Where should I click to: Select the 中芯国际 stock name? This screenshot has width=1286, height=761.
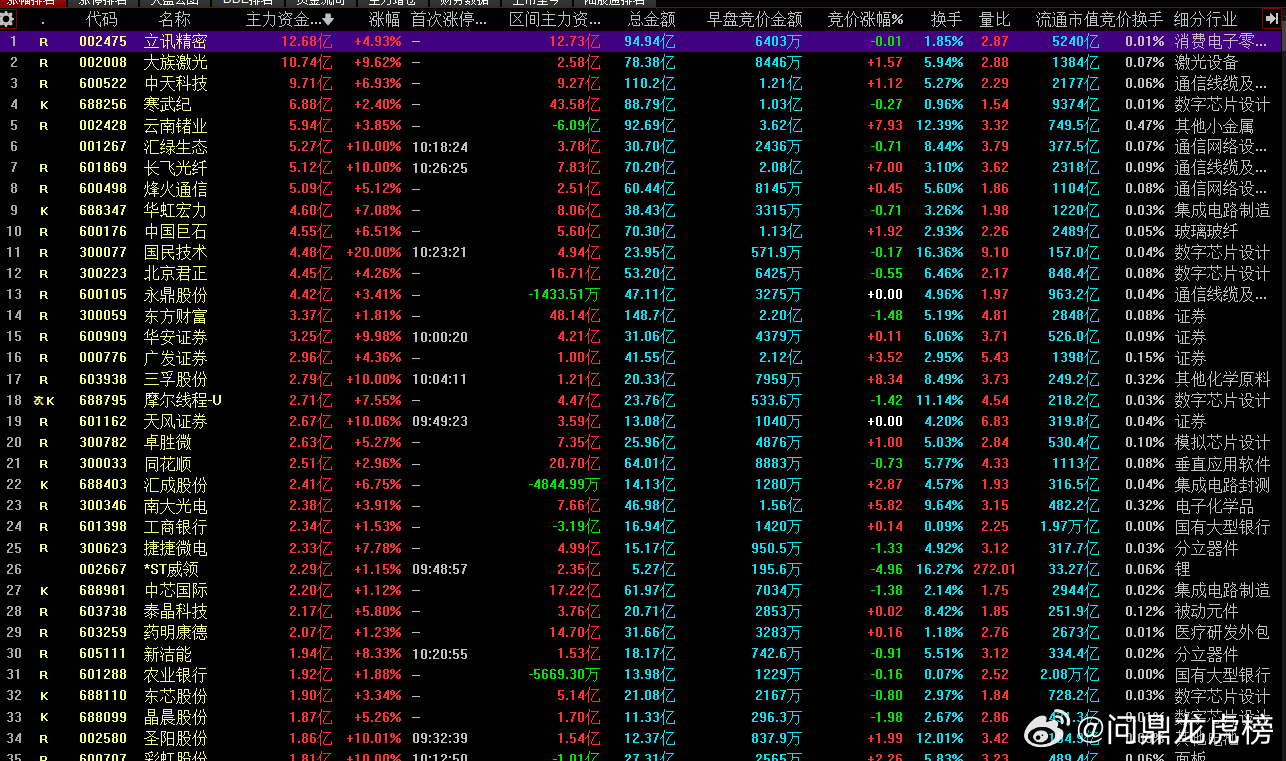point(176,590)
